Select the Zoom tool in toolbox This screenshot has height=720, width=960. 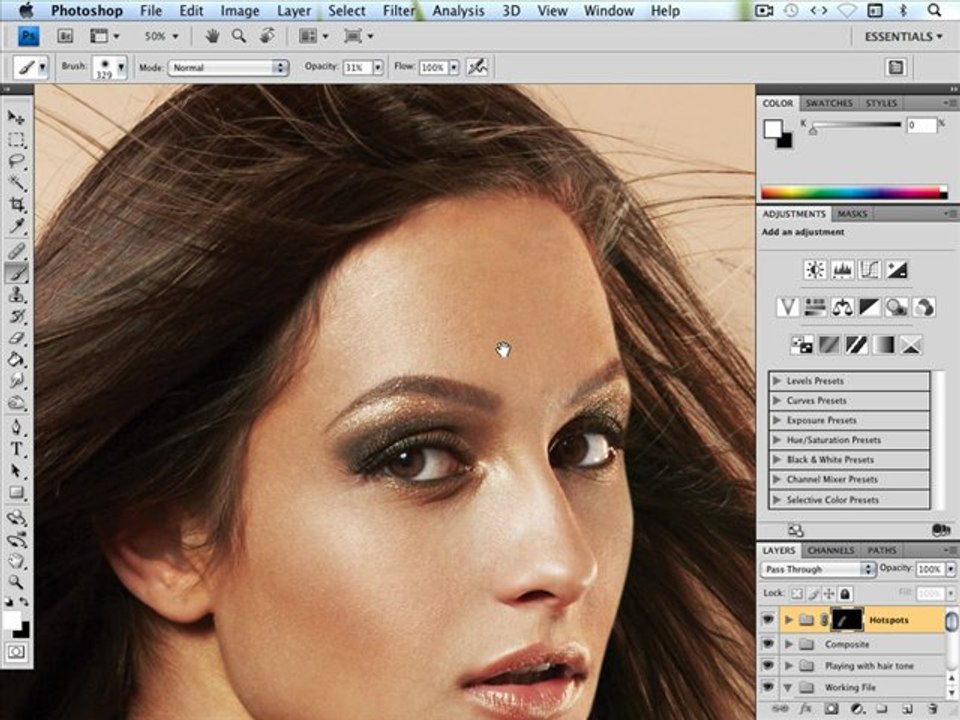pyautogui.click(x=16, y=582)
